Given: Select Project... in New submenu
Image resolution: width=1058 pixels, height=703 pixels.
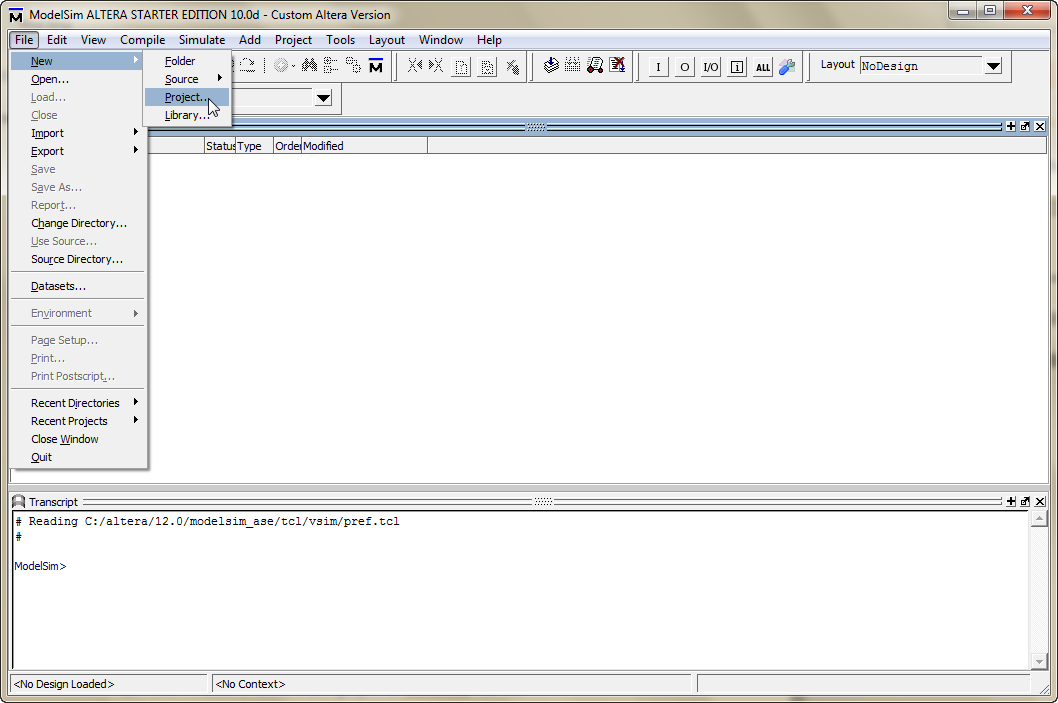Looking at the screenshot, I should point(188,97).
